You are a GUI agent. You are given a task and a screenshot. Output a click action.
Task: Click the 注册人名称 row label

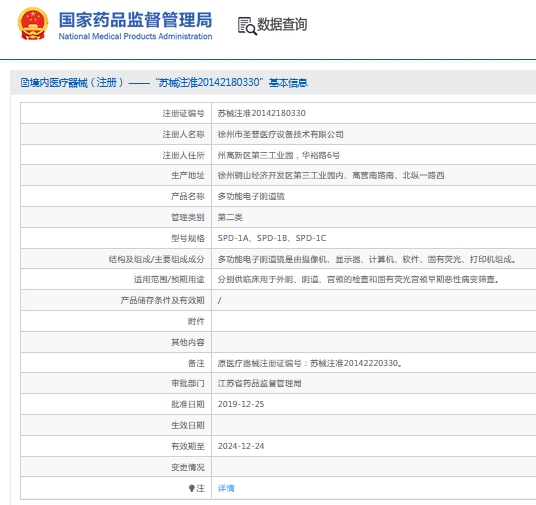click(184, 134)
